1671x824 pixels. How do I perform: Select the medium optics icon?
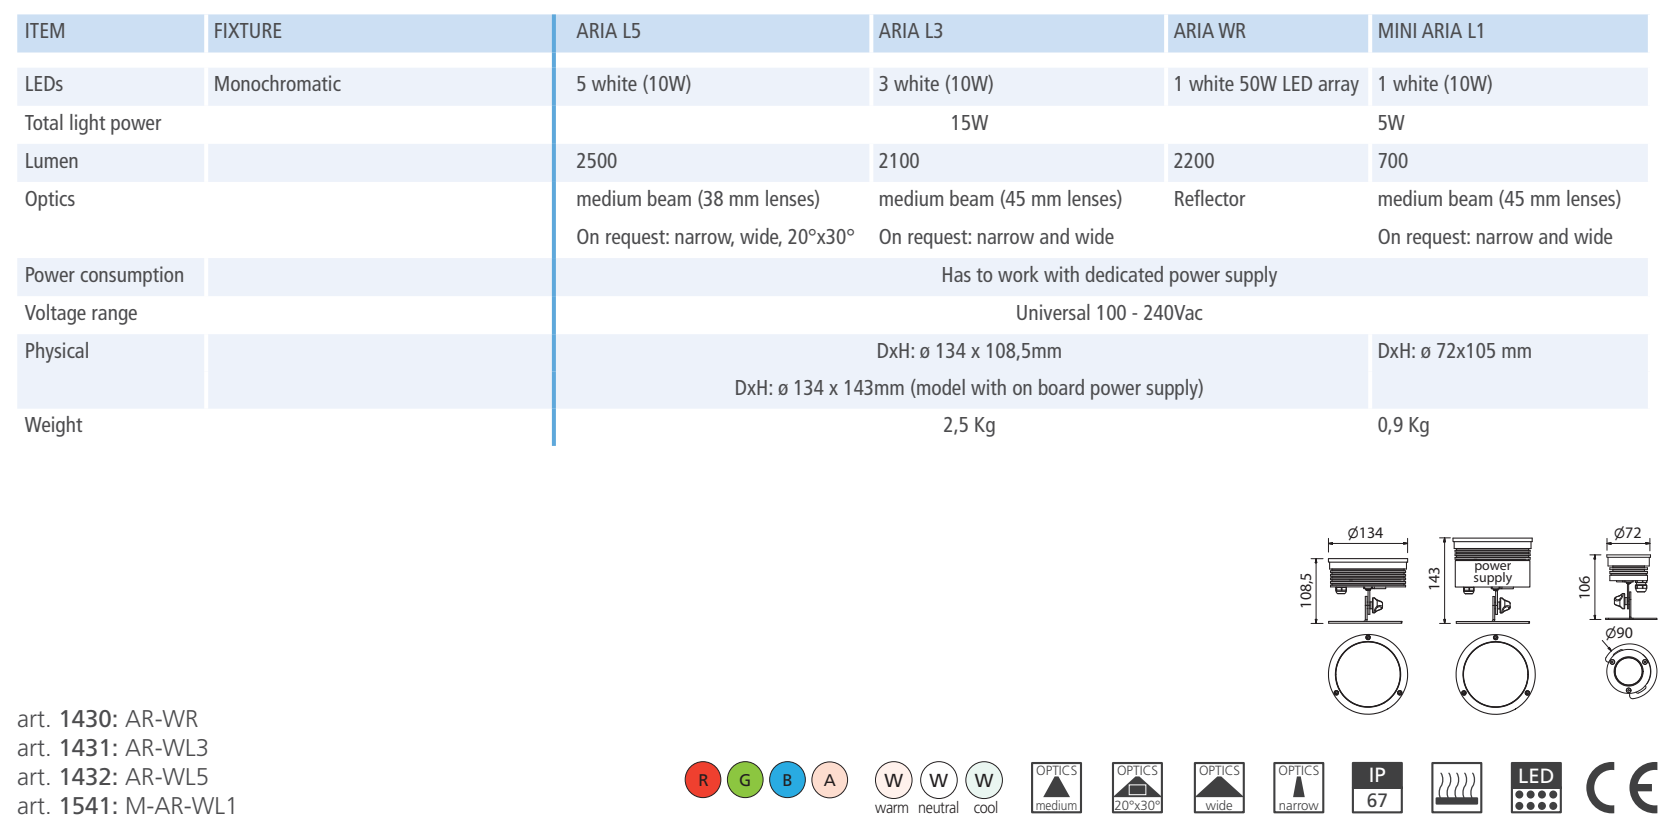[1056, 788]
